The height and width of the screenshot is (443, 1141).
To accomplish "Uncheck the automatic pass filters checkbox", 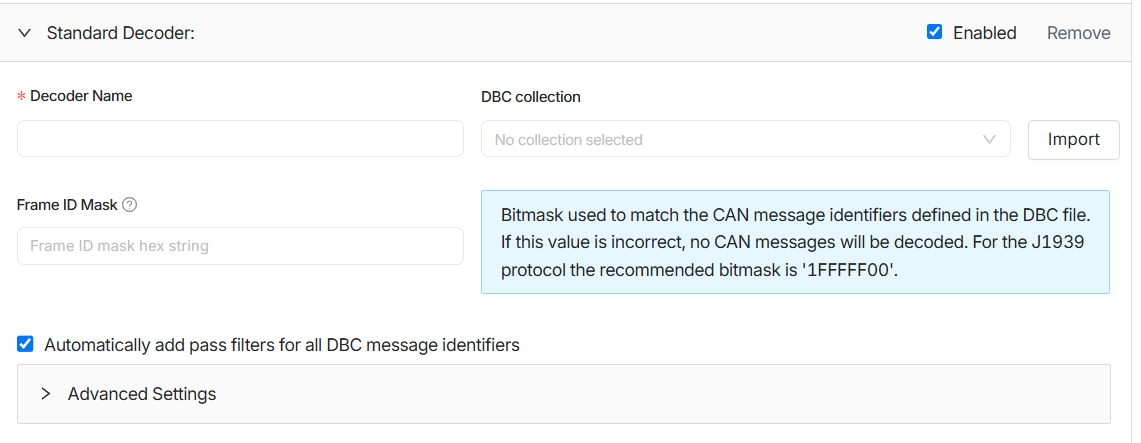I will tap(25, 344).
